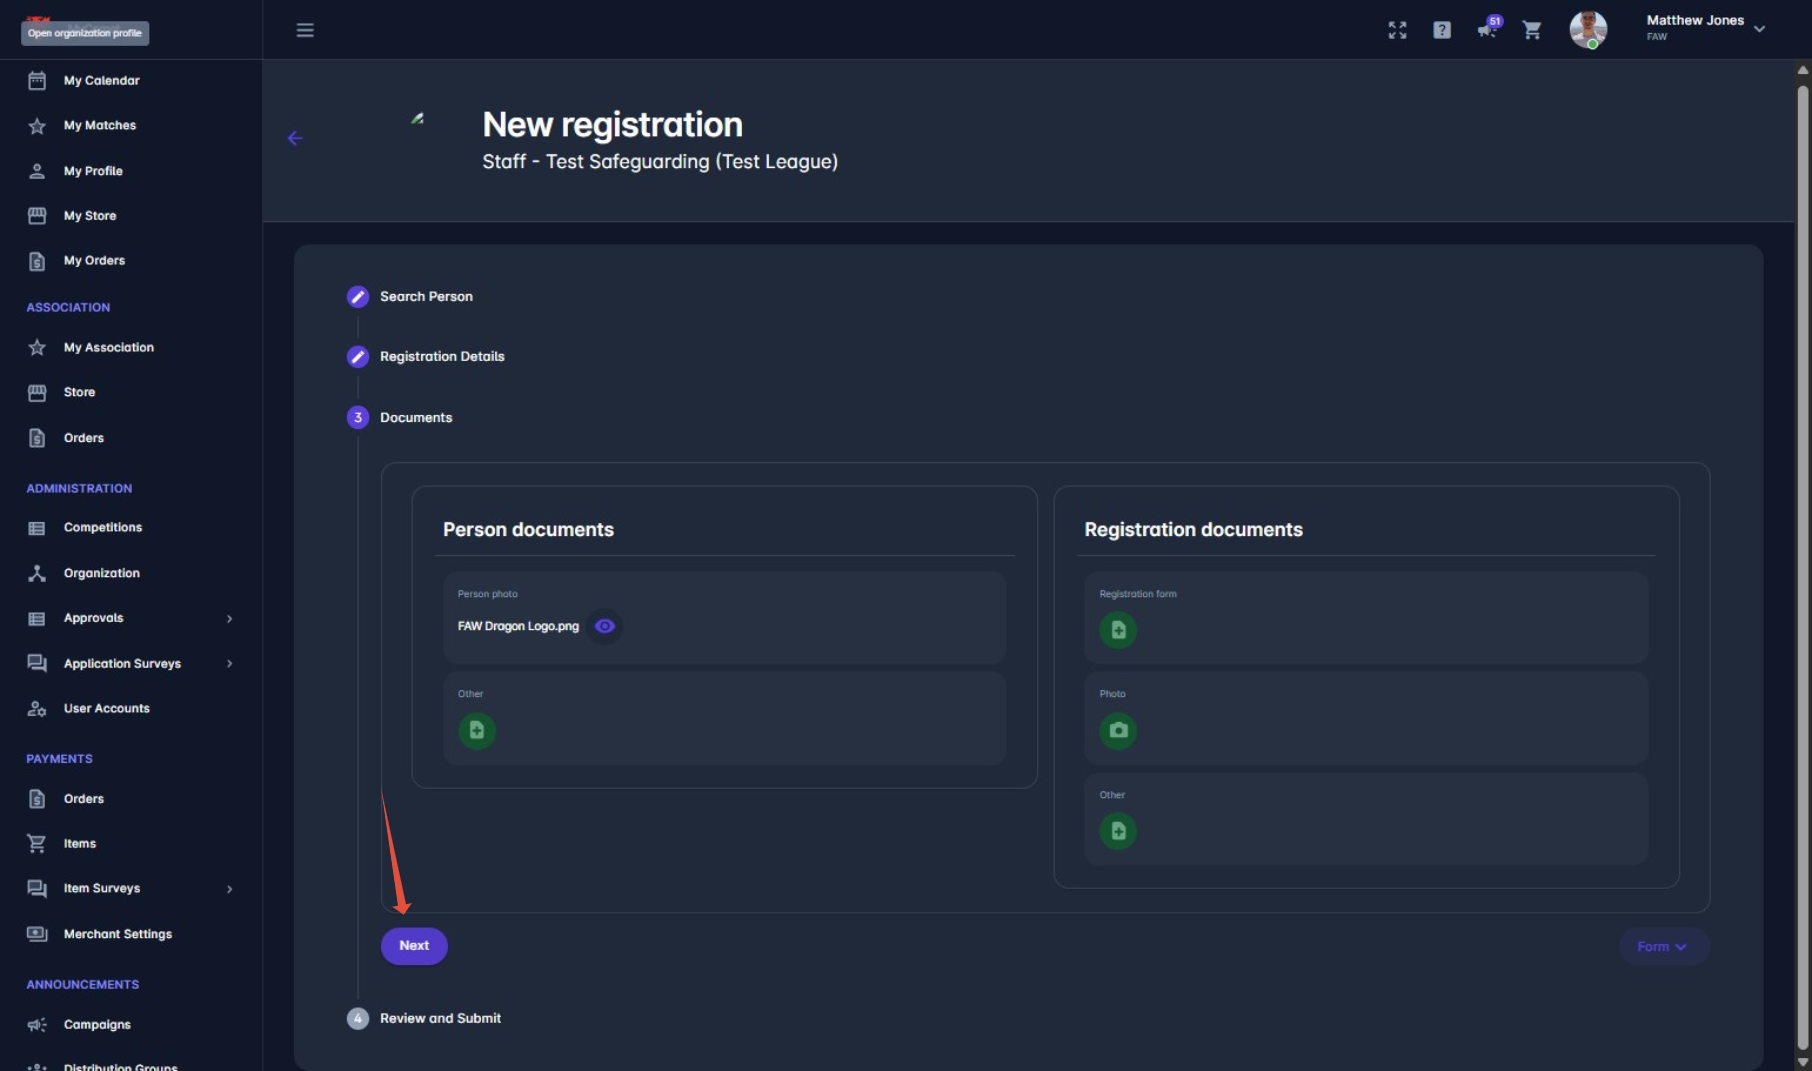Open the Form dropdown
The image size is (1812, 1071).
tap(1662, 947)
